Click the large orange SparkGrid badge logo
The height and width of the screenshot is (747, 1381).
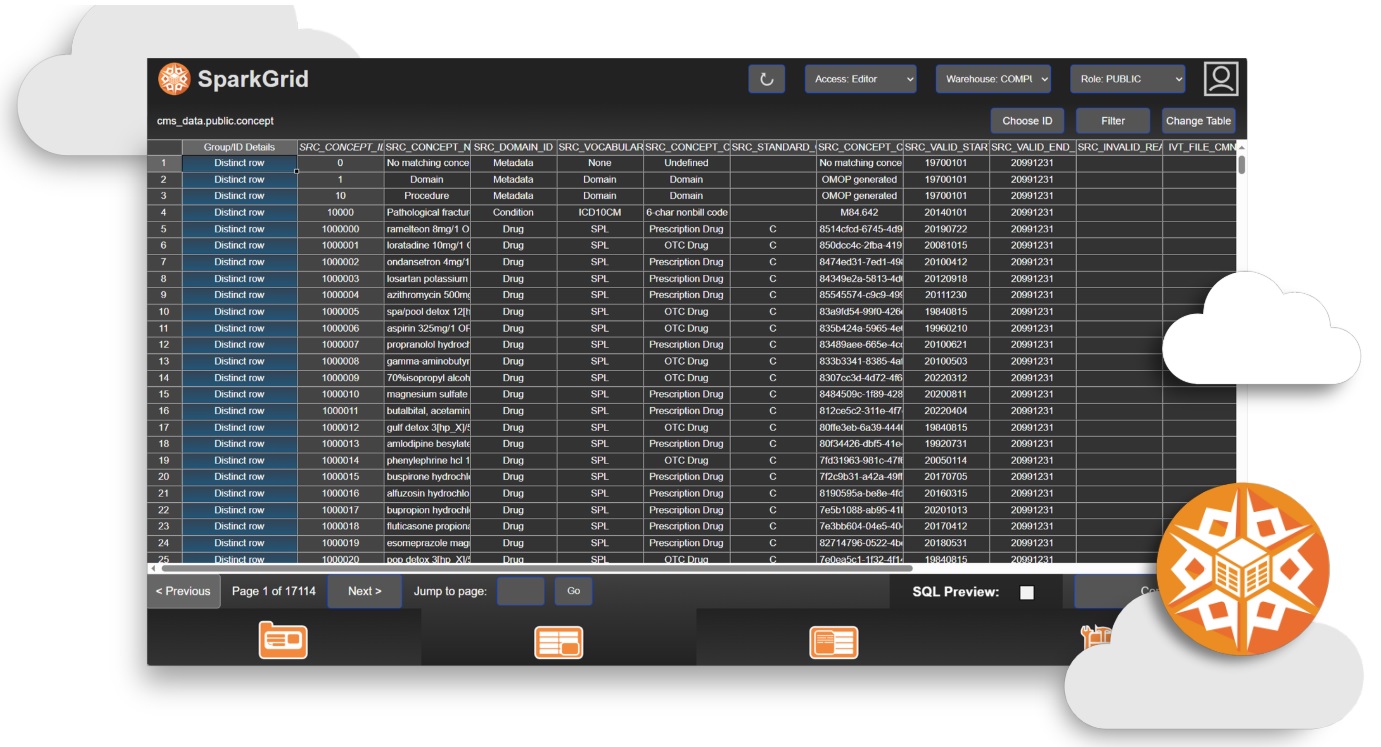pos(1243,569)
